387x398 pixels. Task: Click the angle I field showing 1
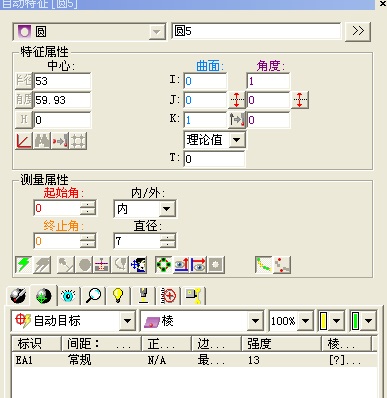coord(268,81)
